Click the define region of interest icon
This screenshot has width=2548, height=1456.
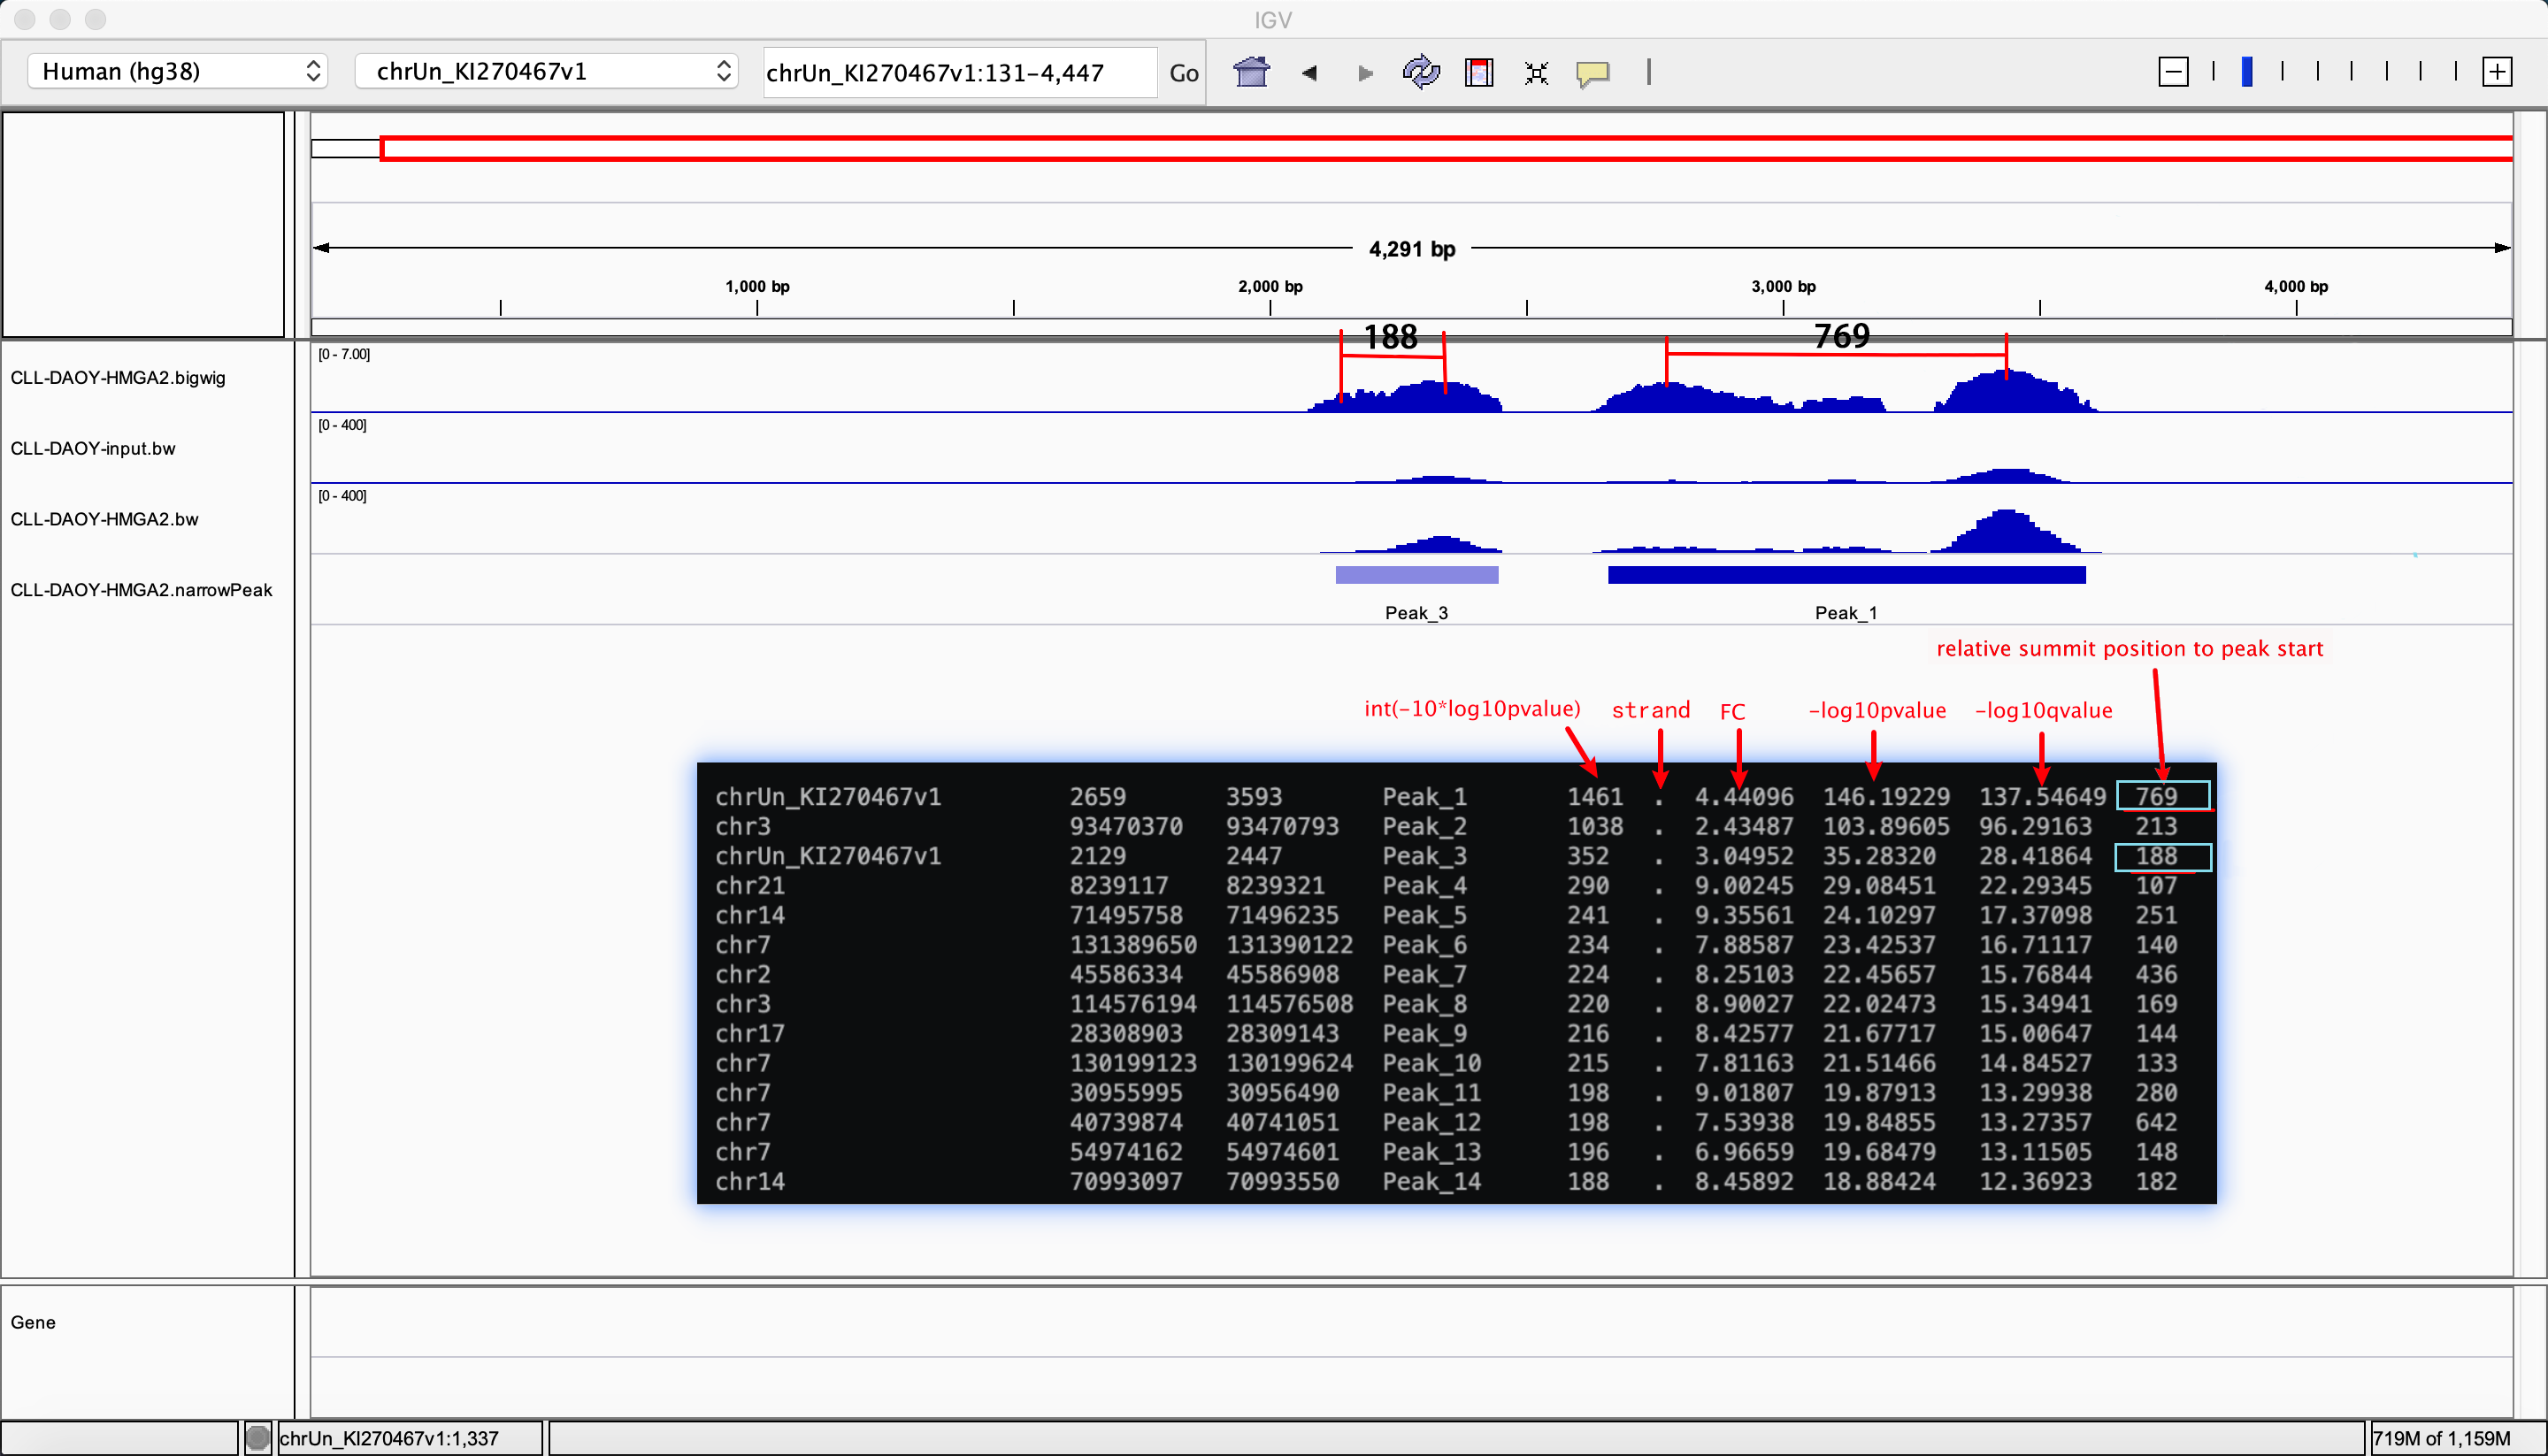pyautogui.click(x=1479, y=72)
